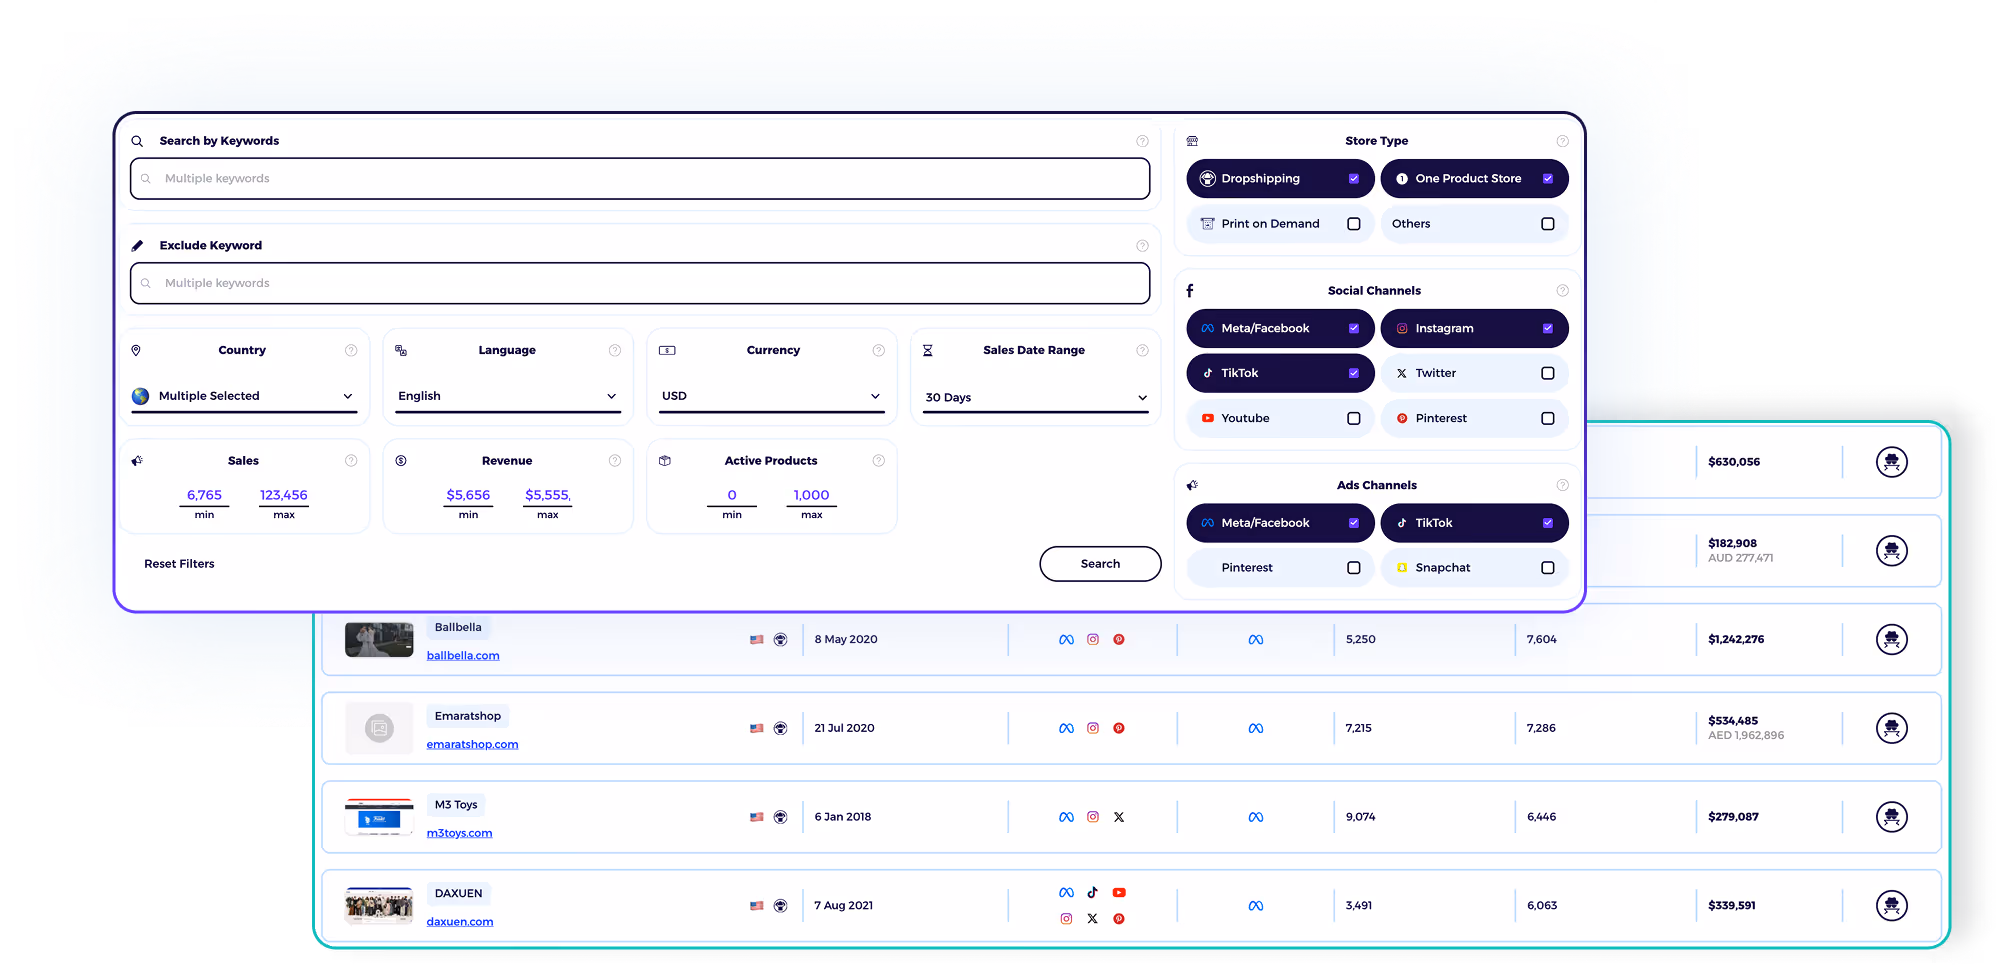Click the spy icon for M3 Toys row
2001x972 pixels.
point(1891,817)
